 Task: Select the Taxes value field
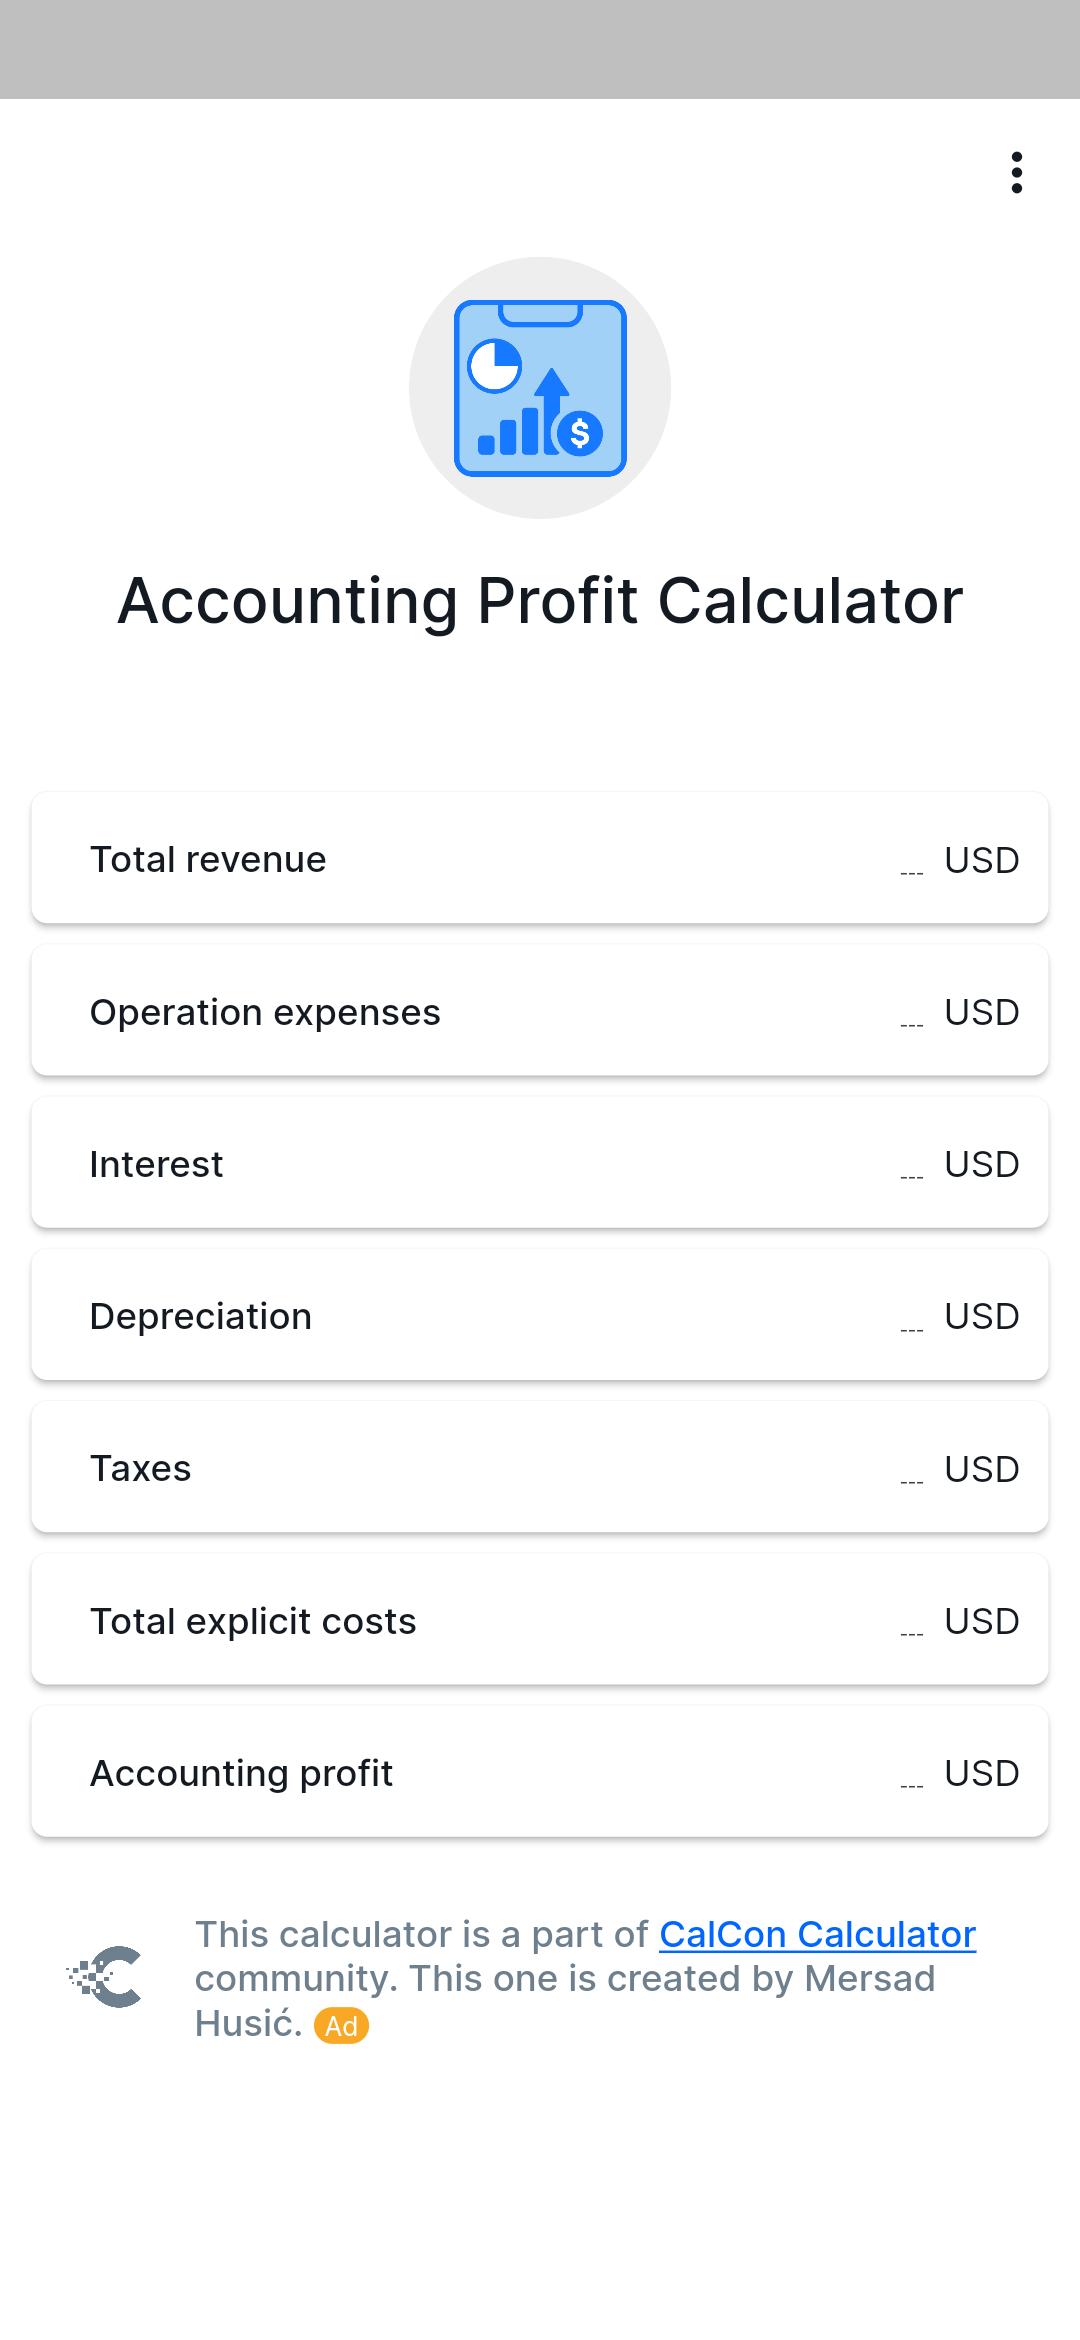tap(540, 1467)
